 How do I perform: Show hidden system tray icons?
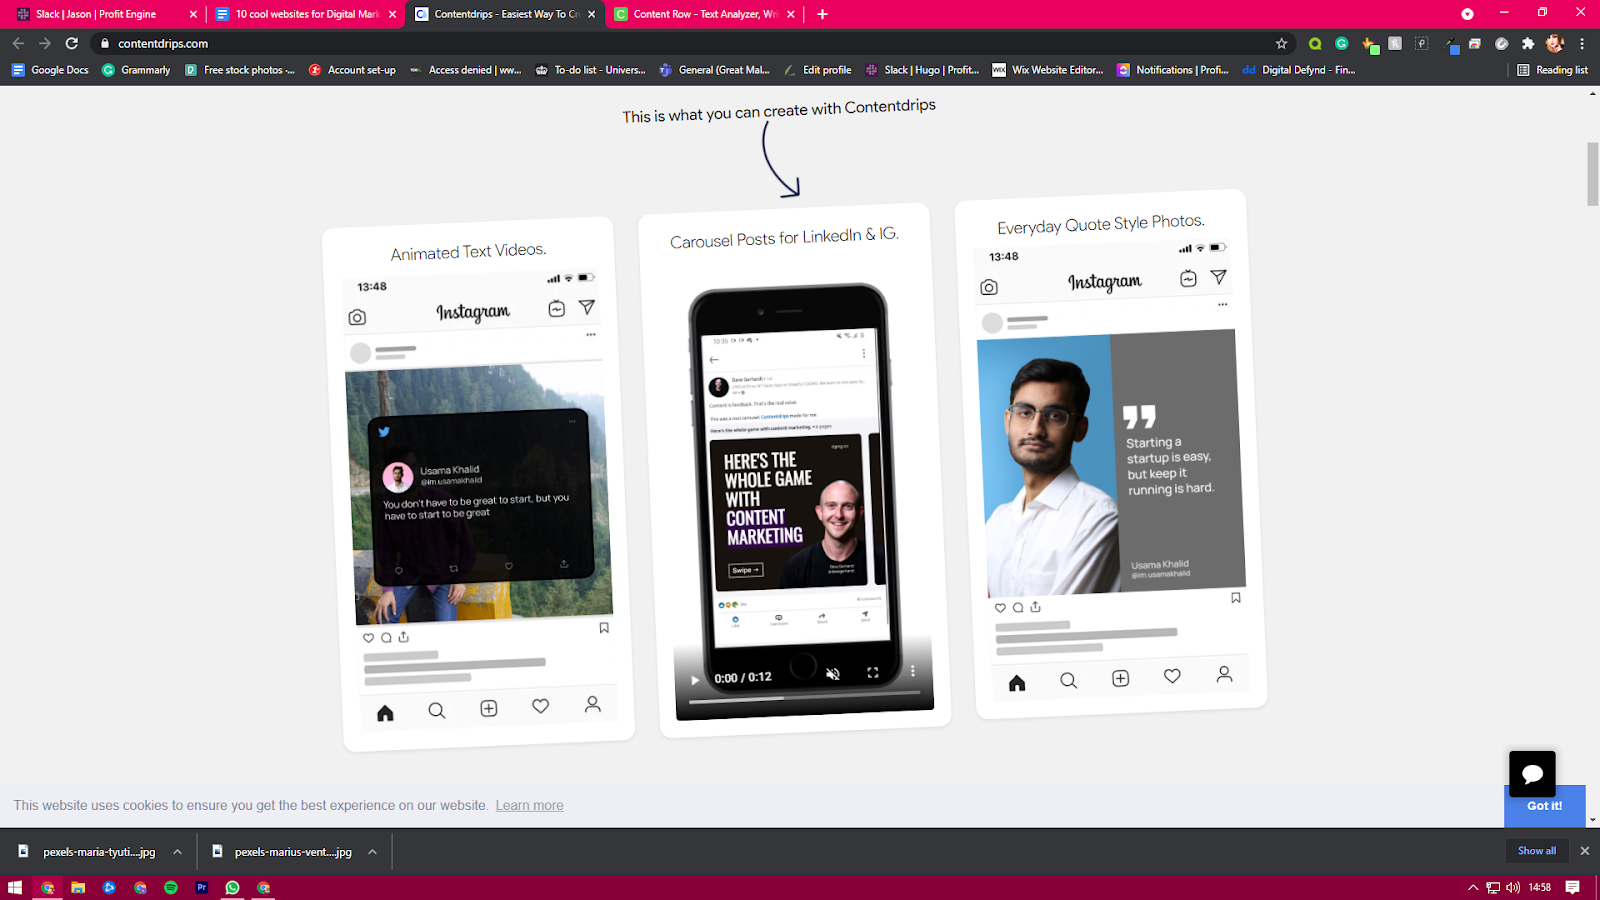(1472, 887)
